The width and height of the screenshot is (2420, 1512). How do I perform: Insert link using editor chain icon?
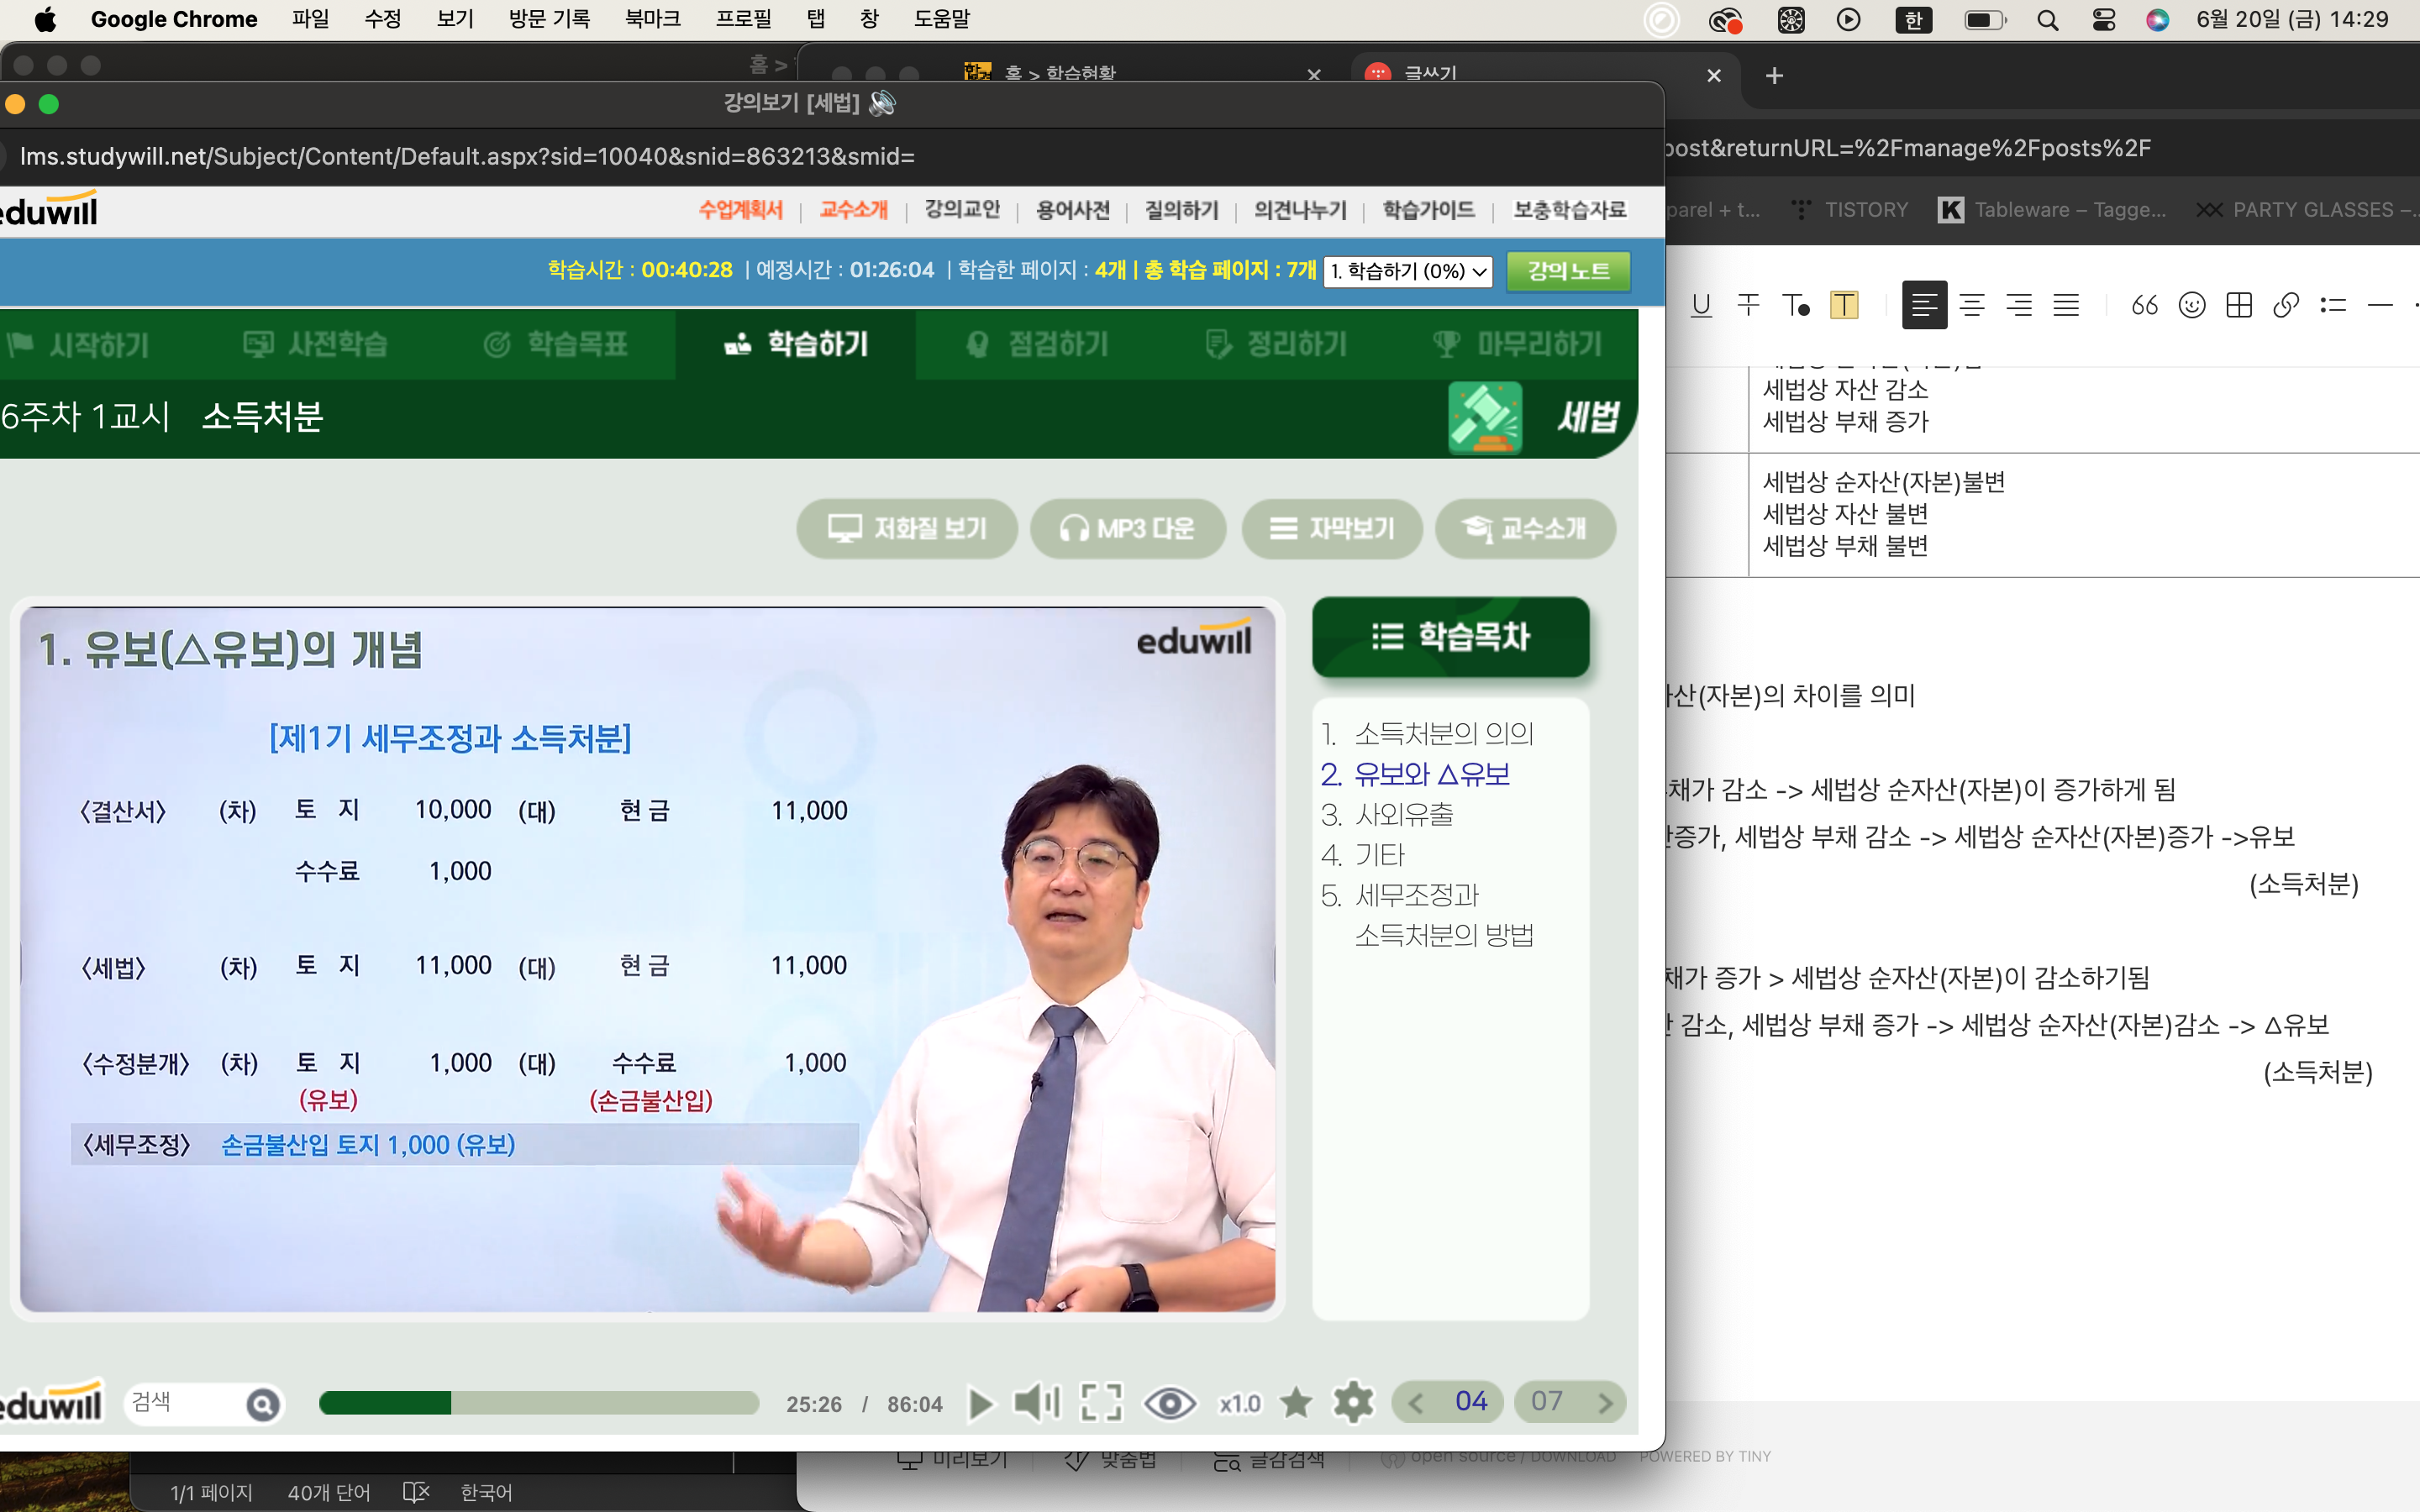2286,305
